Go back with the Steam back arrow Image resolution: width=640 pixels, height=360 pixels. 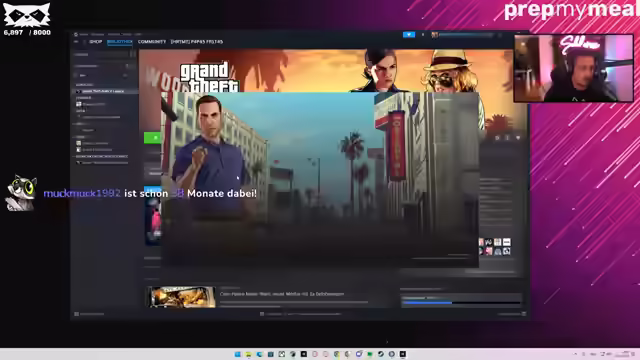click(76, 42)
